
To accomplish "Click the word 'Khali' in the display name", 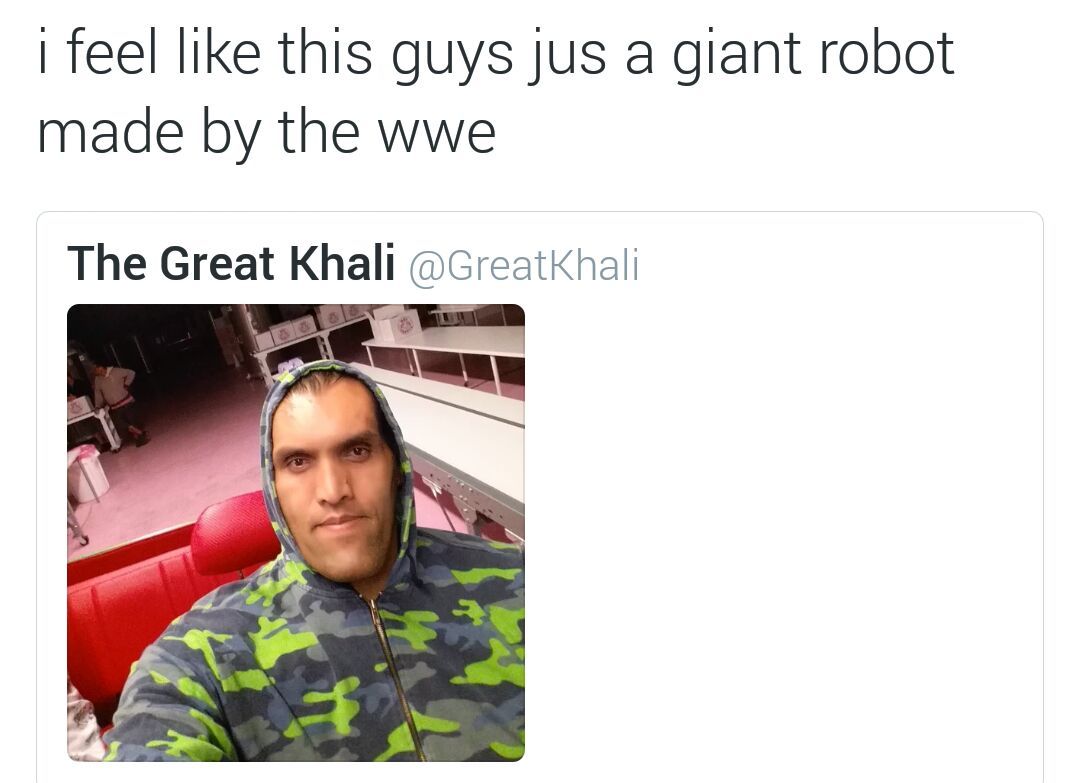I will pyautogui.click(x=342, y=263).
